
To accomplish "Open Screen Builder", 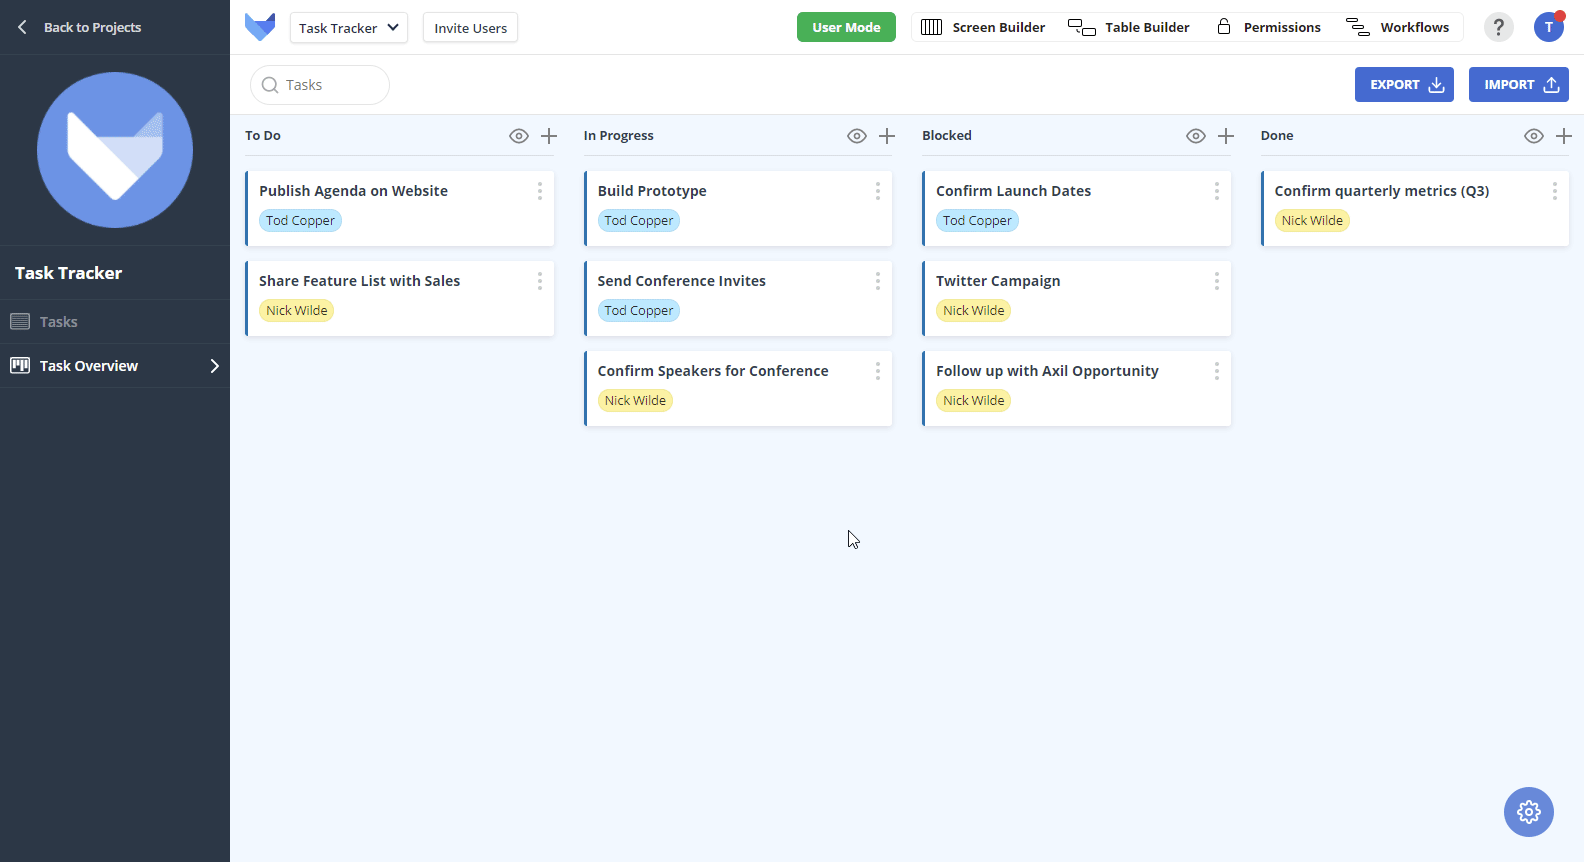I will [x=983, y=27].
